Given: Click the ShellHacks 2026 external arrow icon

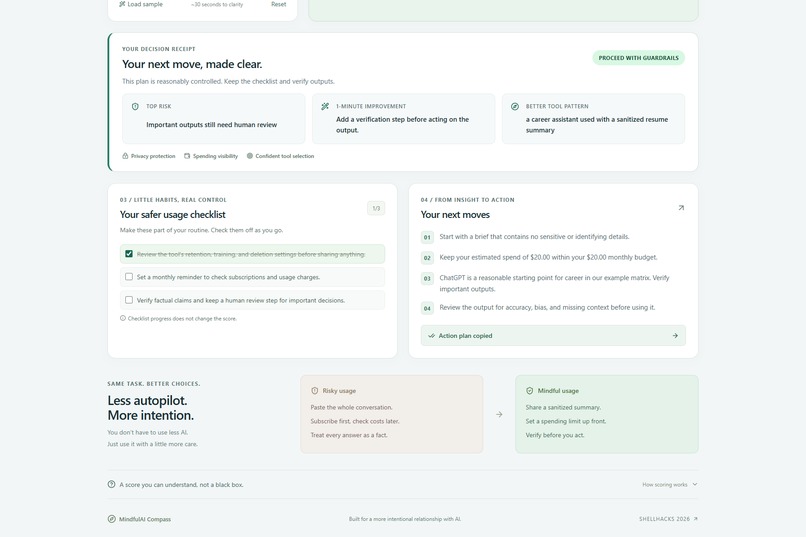Looking at the screenshot, I should 695,519.
